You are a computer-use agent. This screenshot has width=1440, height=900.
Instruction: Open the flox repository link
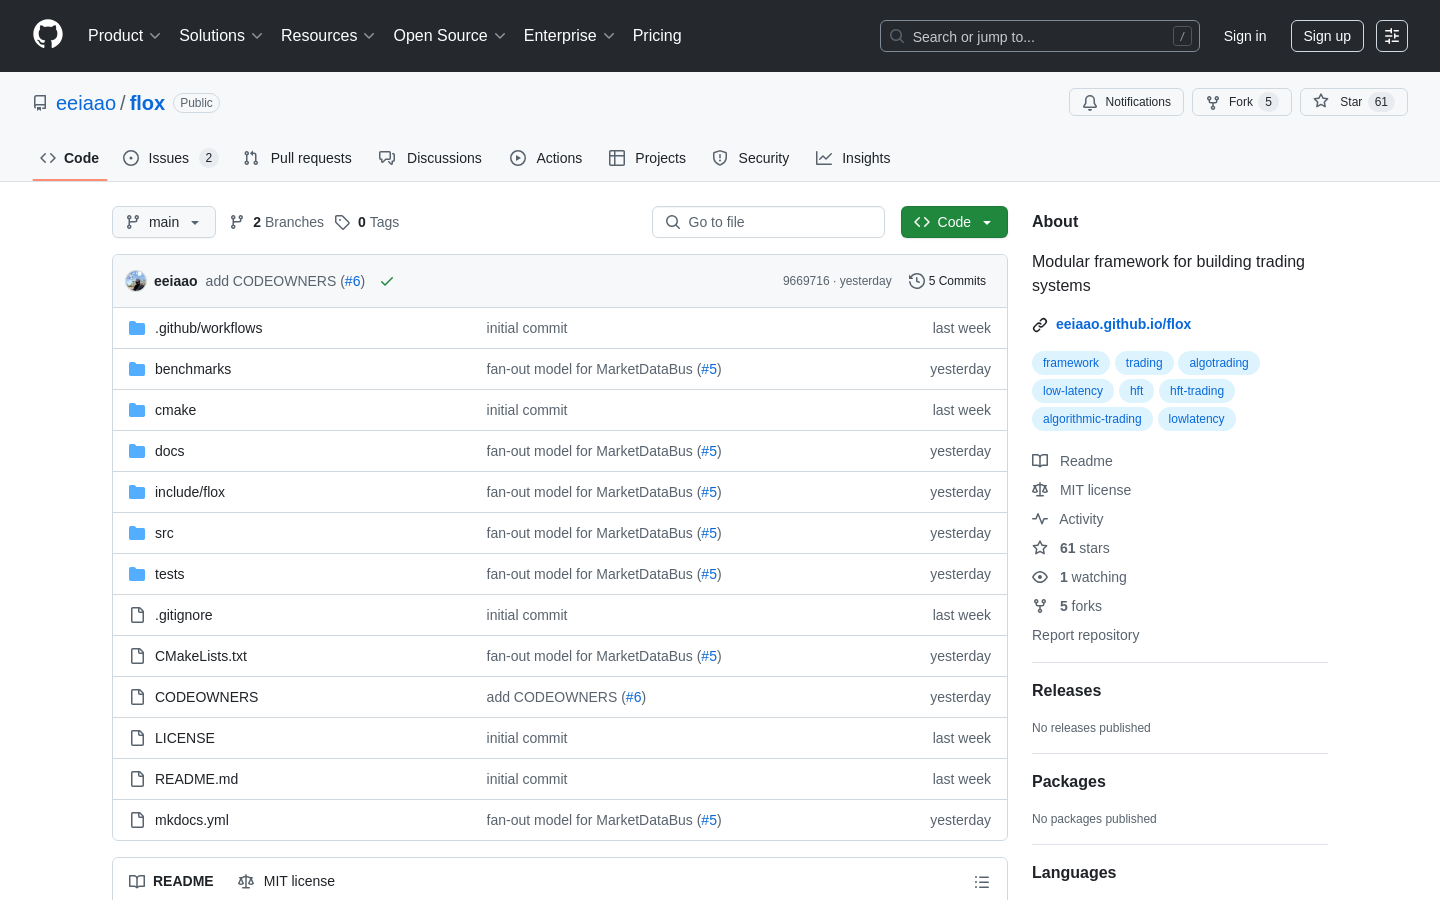point(147,103)
